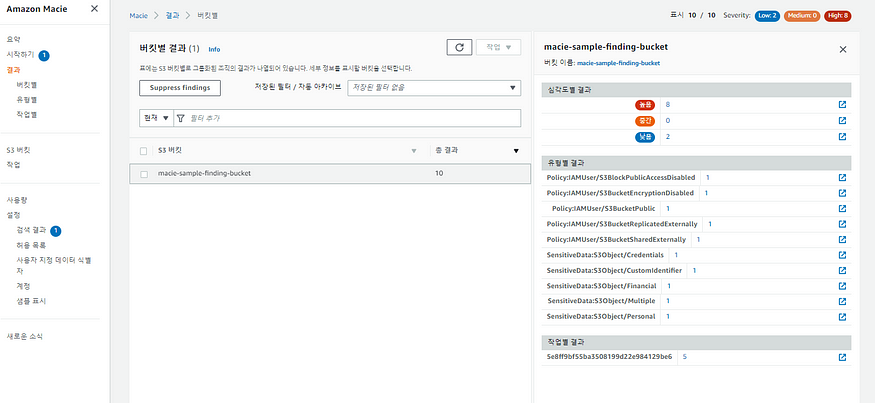Click the refresh button icon

(459, 47)
